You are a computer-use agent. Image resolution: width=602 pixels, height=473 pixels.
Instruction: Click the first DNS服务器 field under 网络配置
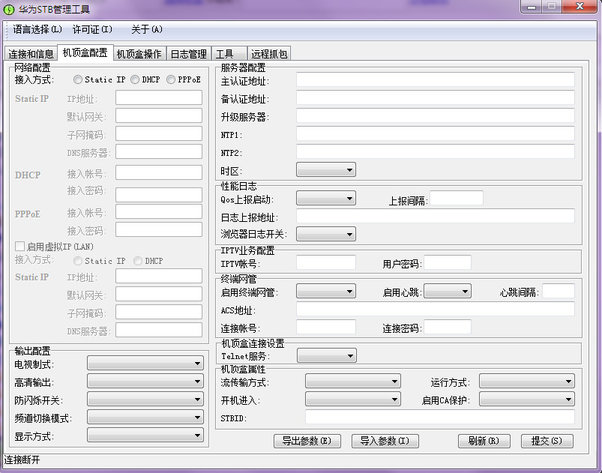pyautogui.click(x=159, y=152)
